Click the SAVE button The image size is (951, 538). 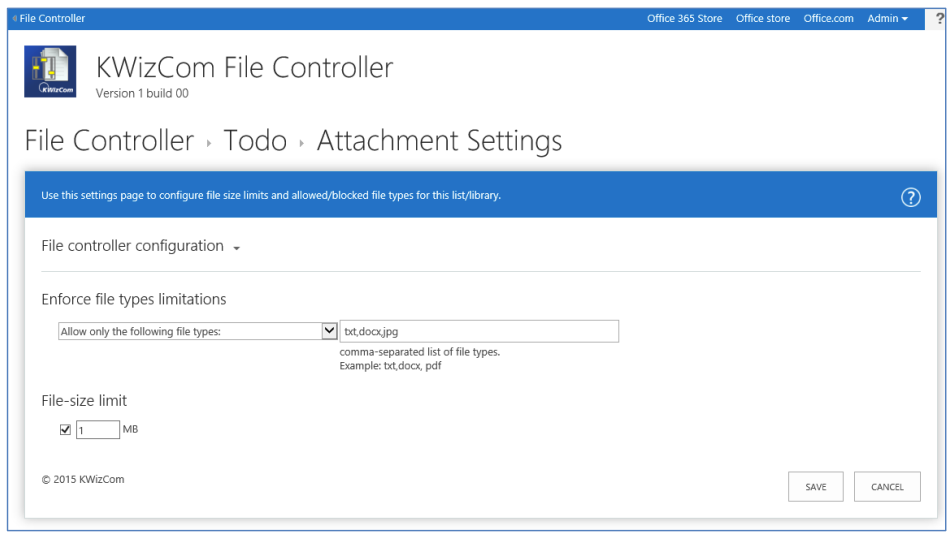pos(815,486)
